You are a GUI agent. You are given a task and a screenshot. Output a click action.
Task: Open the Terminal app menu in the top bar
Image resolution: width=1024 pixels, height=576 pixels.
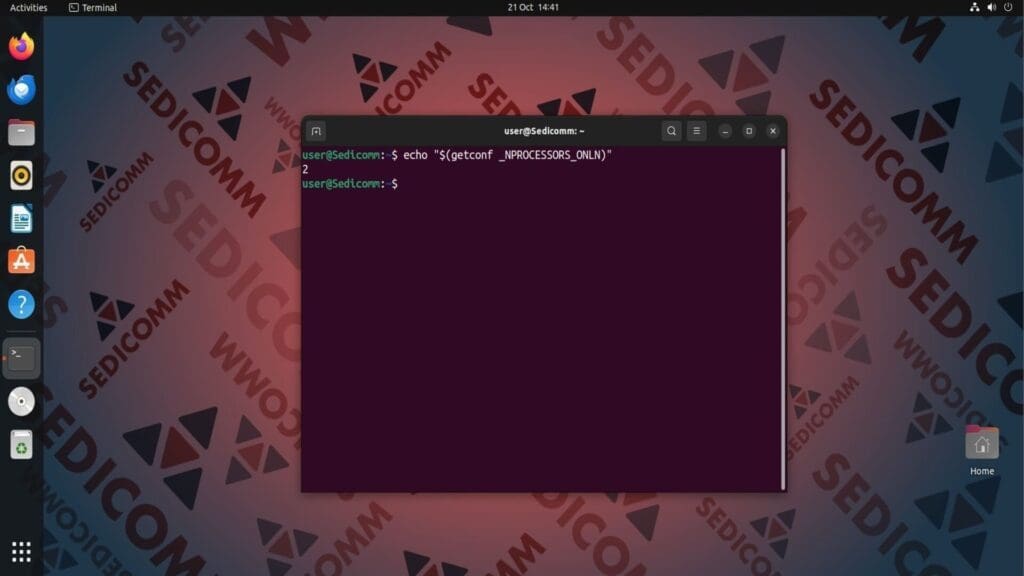93,7
